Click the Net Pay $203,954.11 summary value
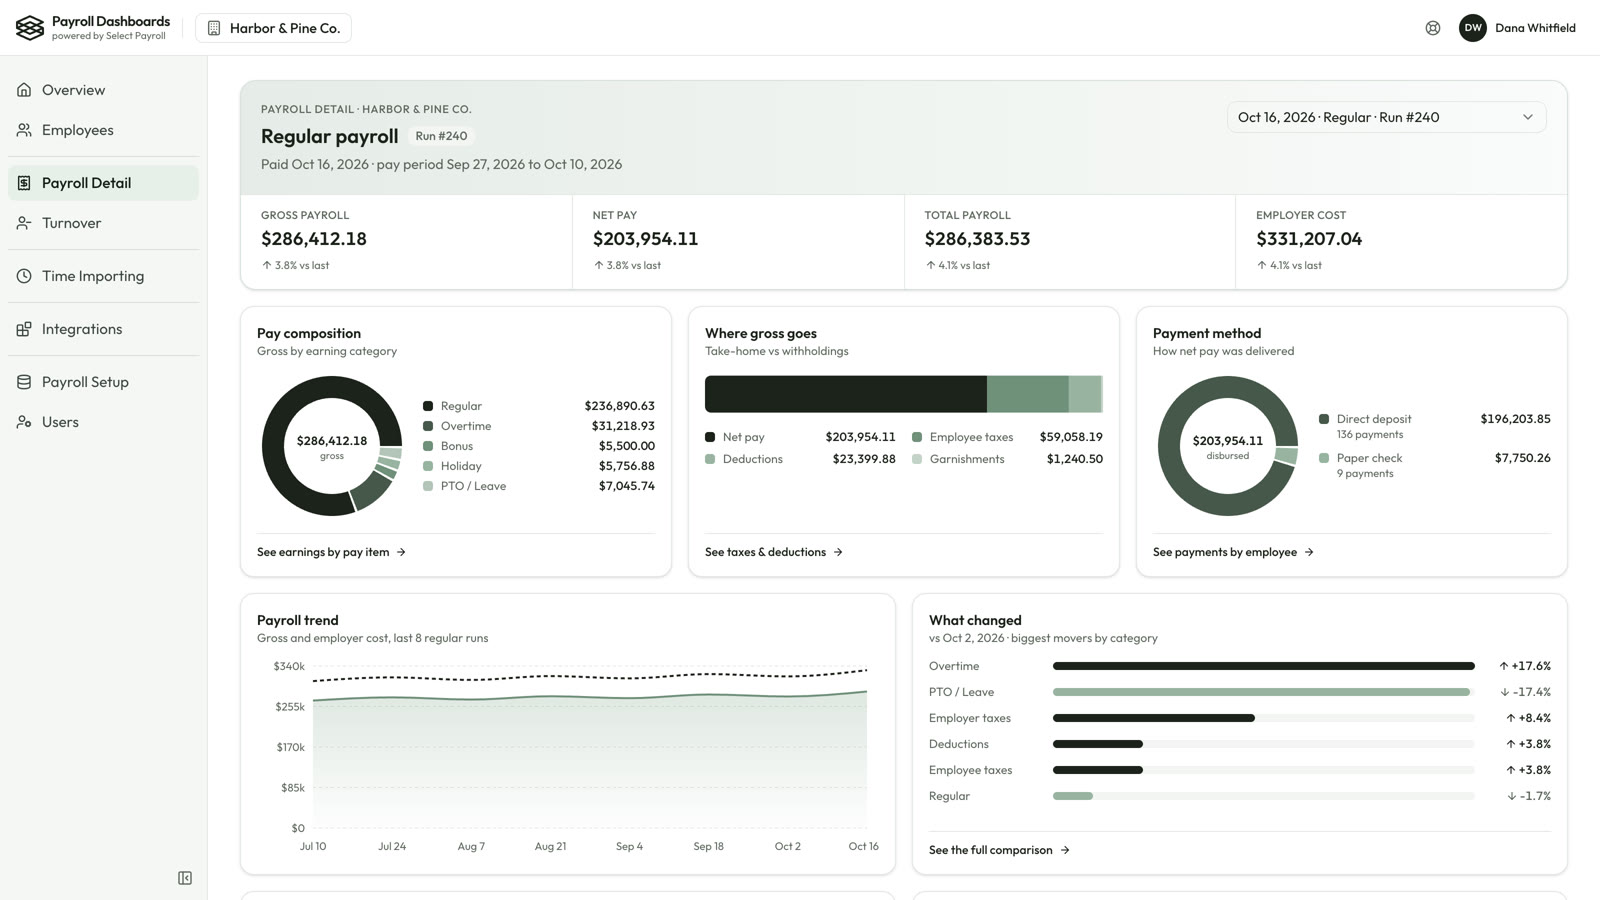Screen dimensions: 1600x900 pos(645,239)
